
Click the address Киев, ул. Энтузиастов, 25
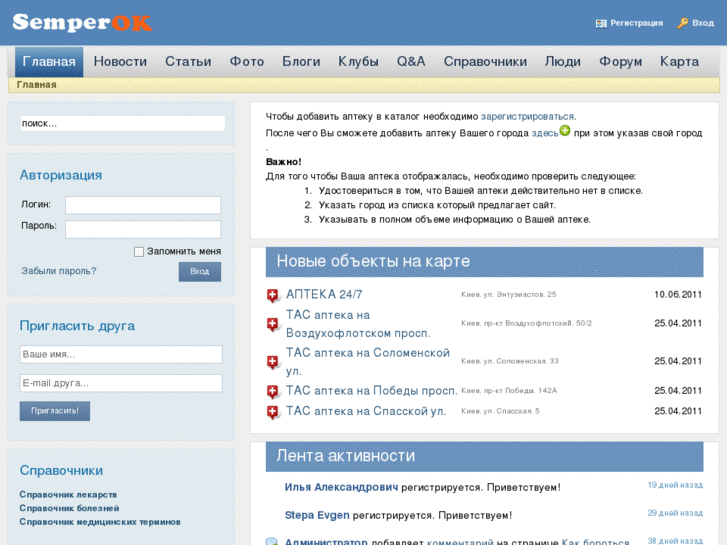point(509,295)
